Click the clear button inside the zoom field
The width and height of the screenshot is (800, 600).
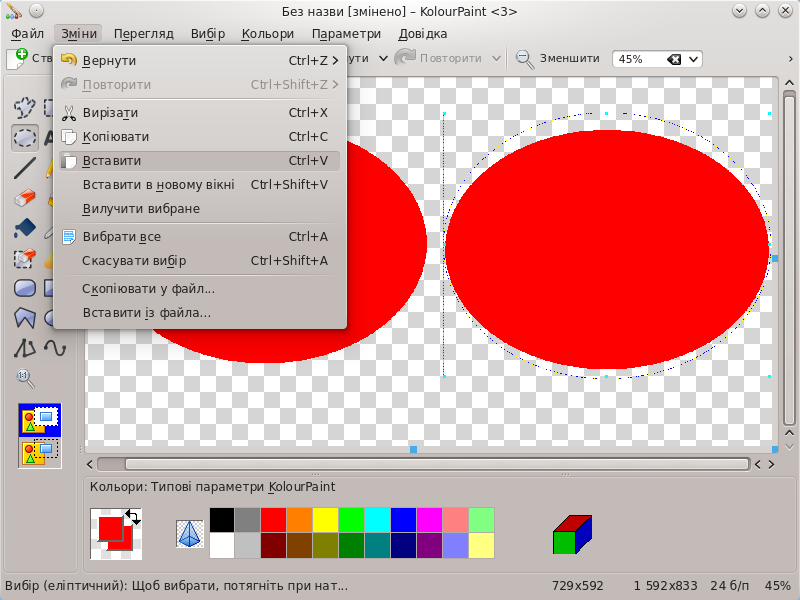tap(673, 59)
